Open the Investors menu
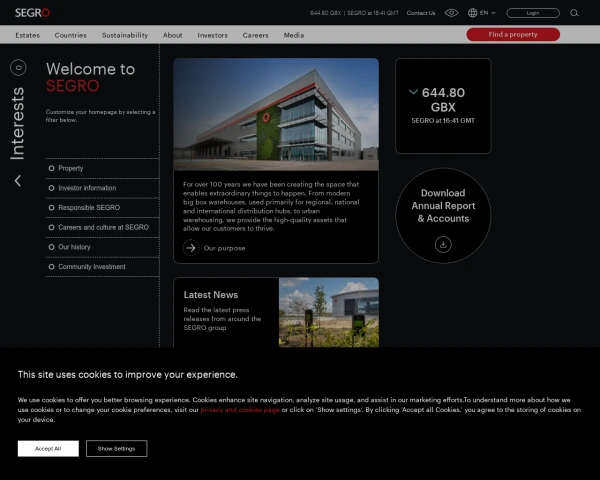The width and height of the screenshot is (600, 480). pos(212,35)
